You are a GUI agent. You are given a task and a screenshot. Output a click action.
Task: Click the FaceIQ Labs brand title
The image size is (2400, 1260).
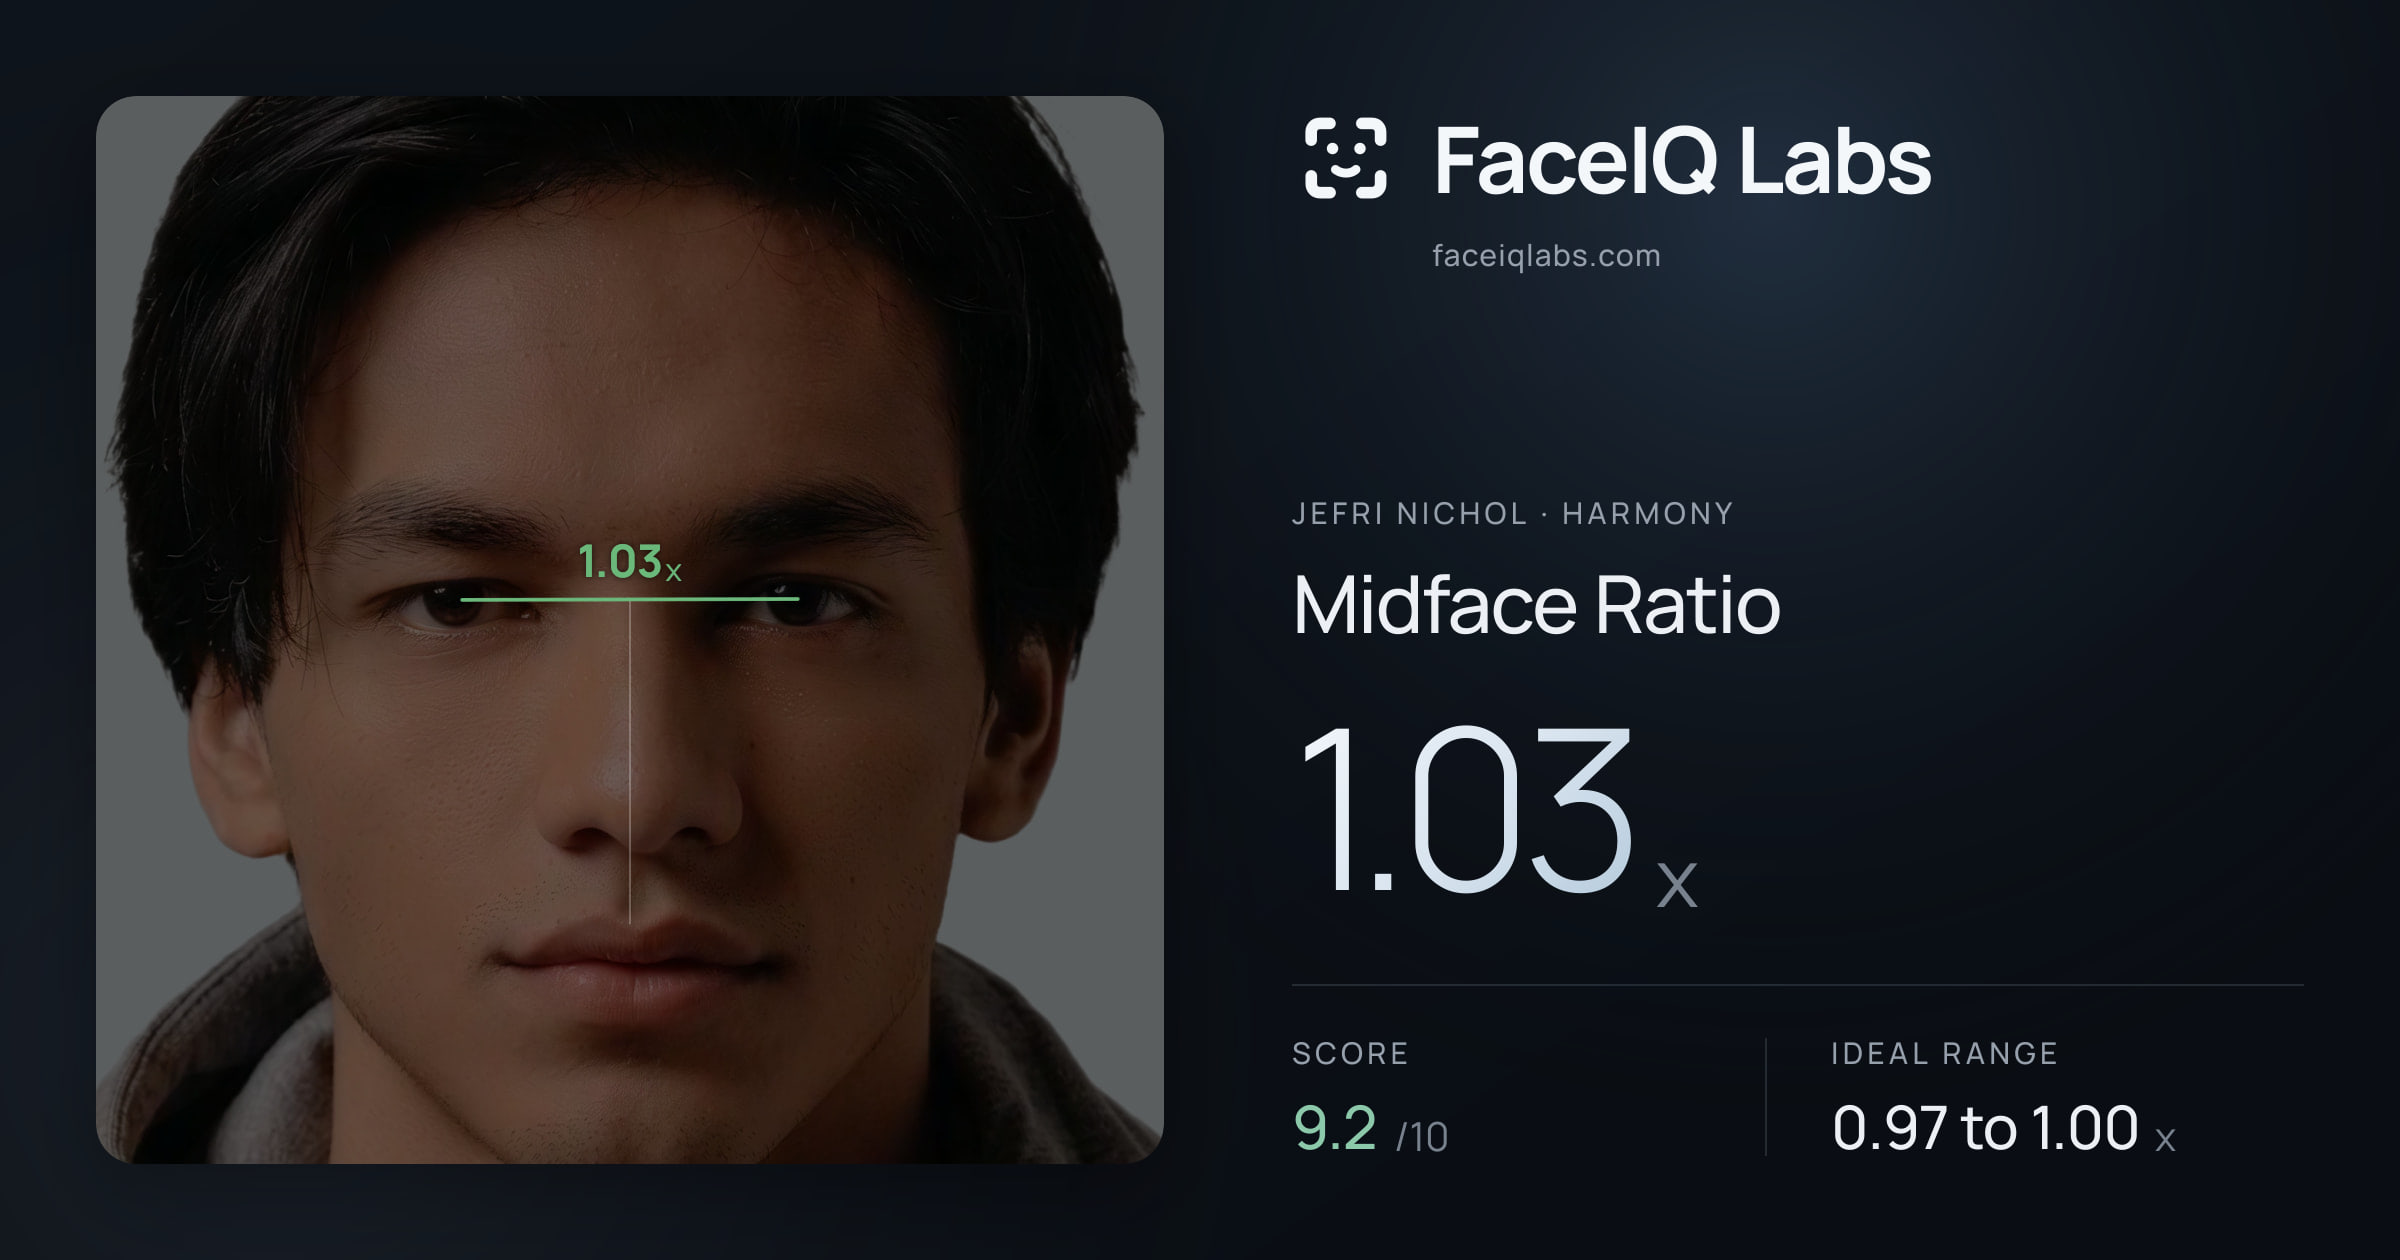1682,161
